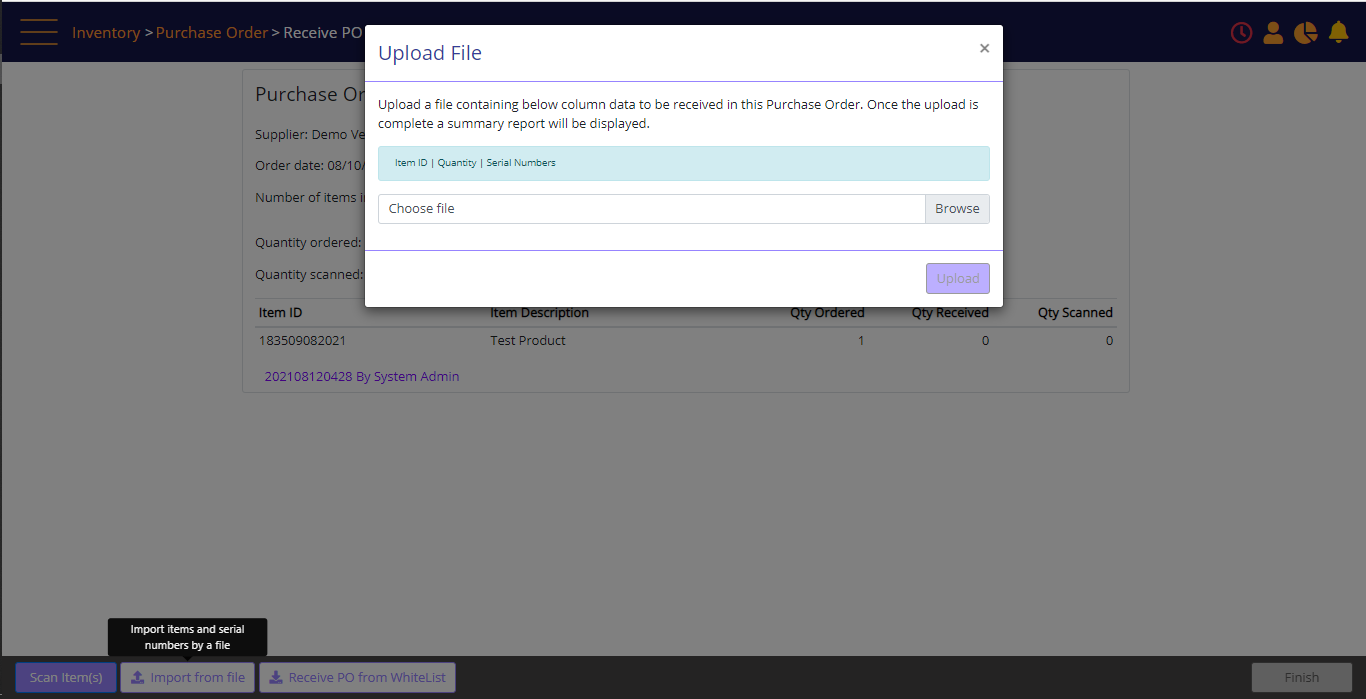Open the pie chart reports icon

tap(1305, 33)
